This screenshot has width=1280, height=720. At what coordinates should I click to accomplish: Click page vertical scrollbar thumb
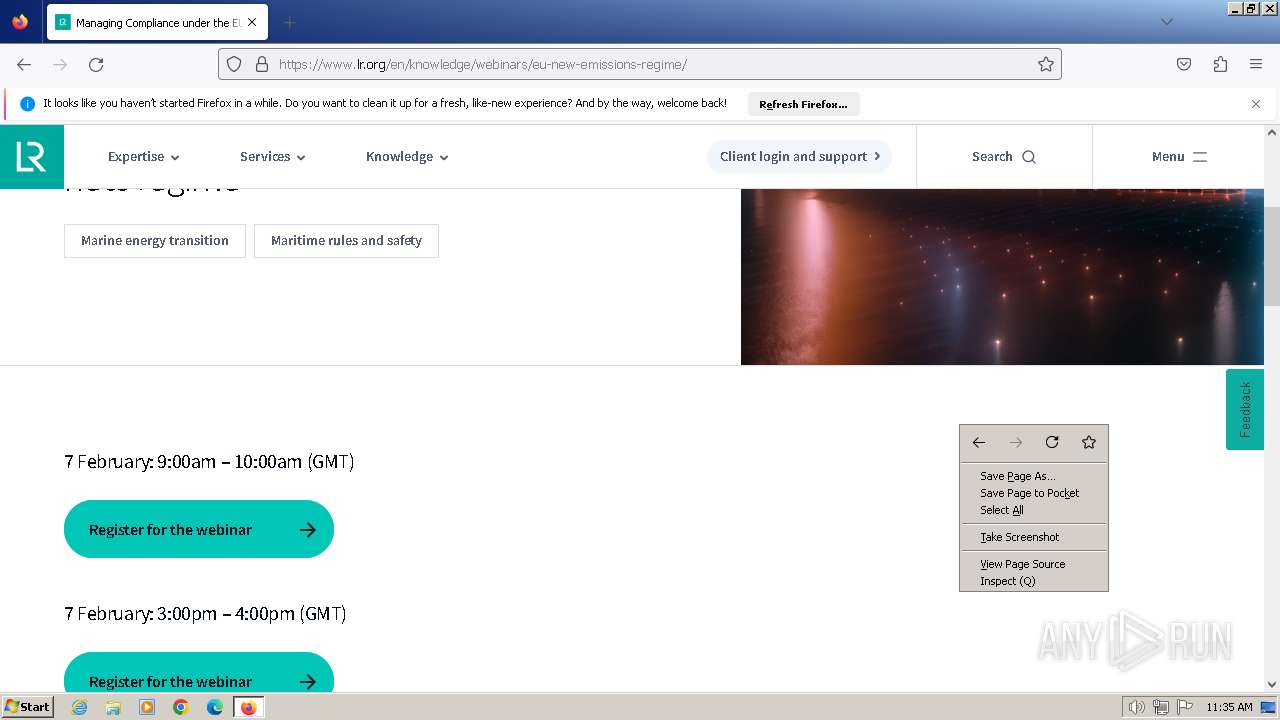click(x=1272, y=256)
